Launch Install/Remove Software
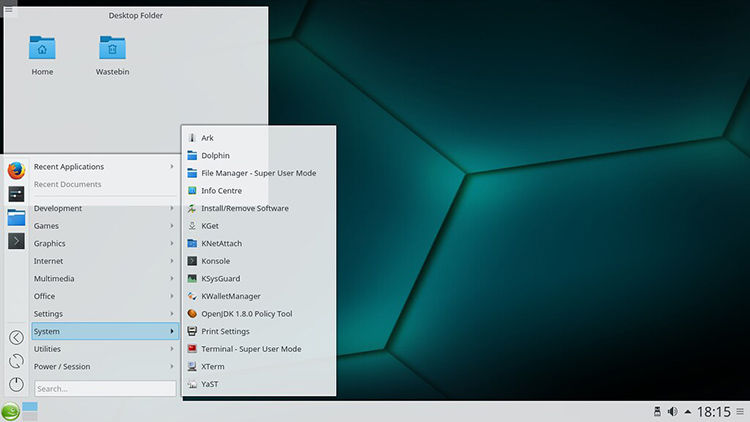The height and width of the screenshot is (422, 750). (259, 208)
